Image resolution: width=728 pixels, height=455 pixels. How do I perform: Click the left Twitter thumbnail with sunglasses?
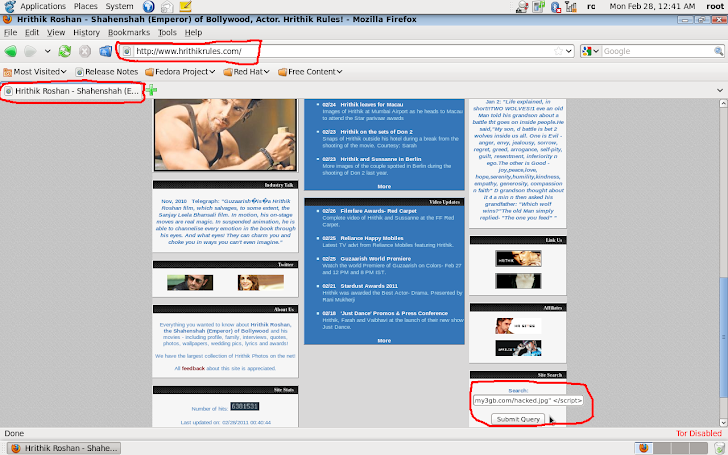(x=190, y=282)
